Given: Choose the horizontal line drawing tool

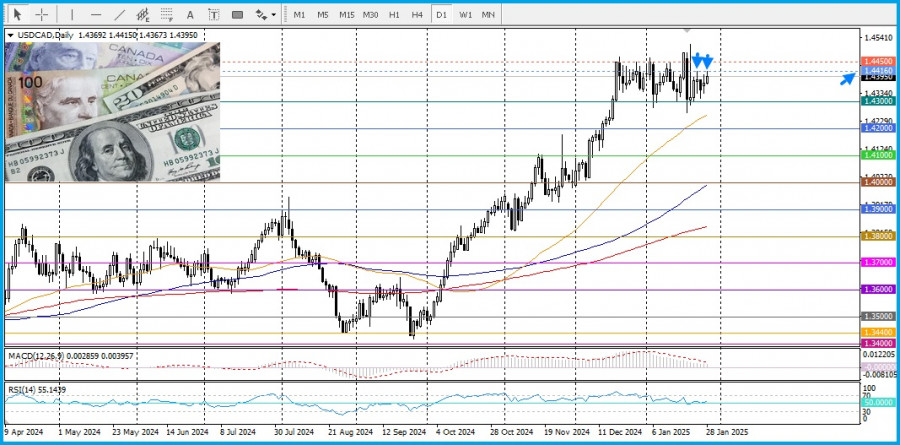Looking at the screenshot, I should pos(96,15).
